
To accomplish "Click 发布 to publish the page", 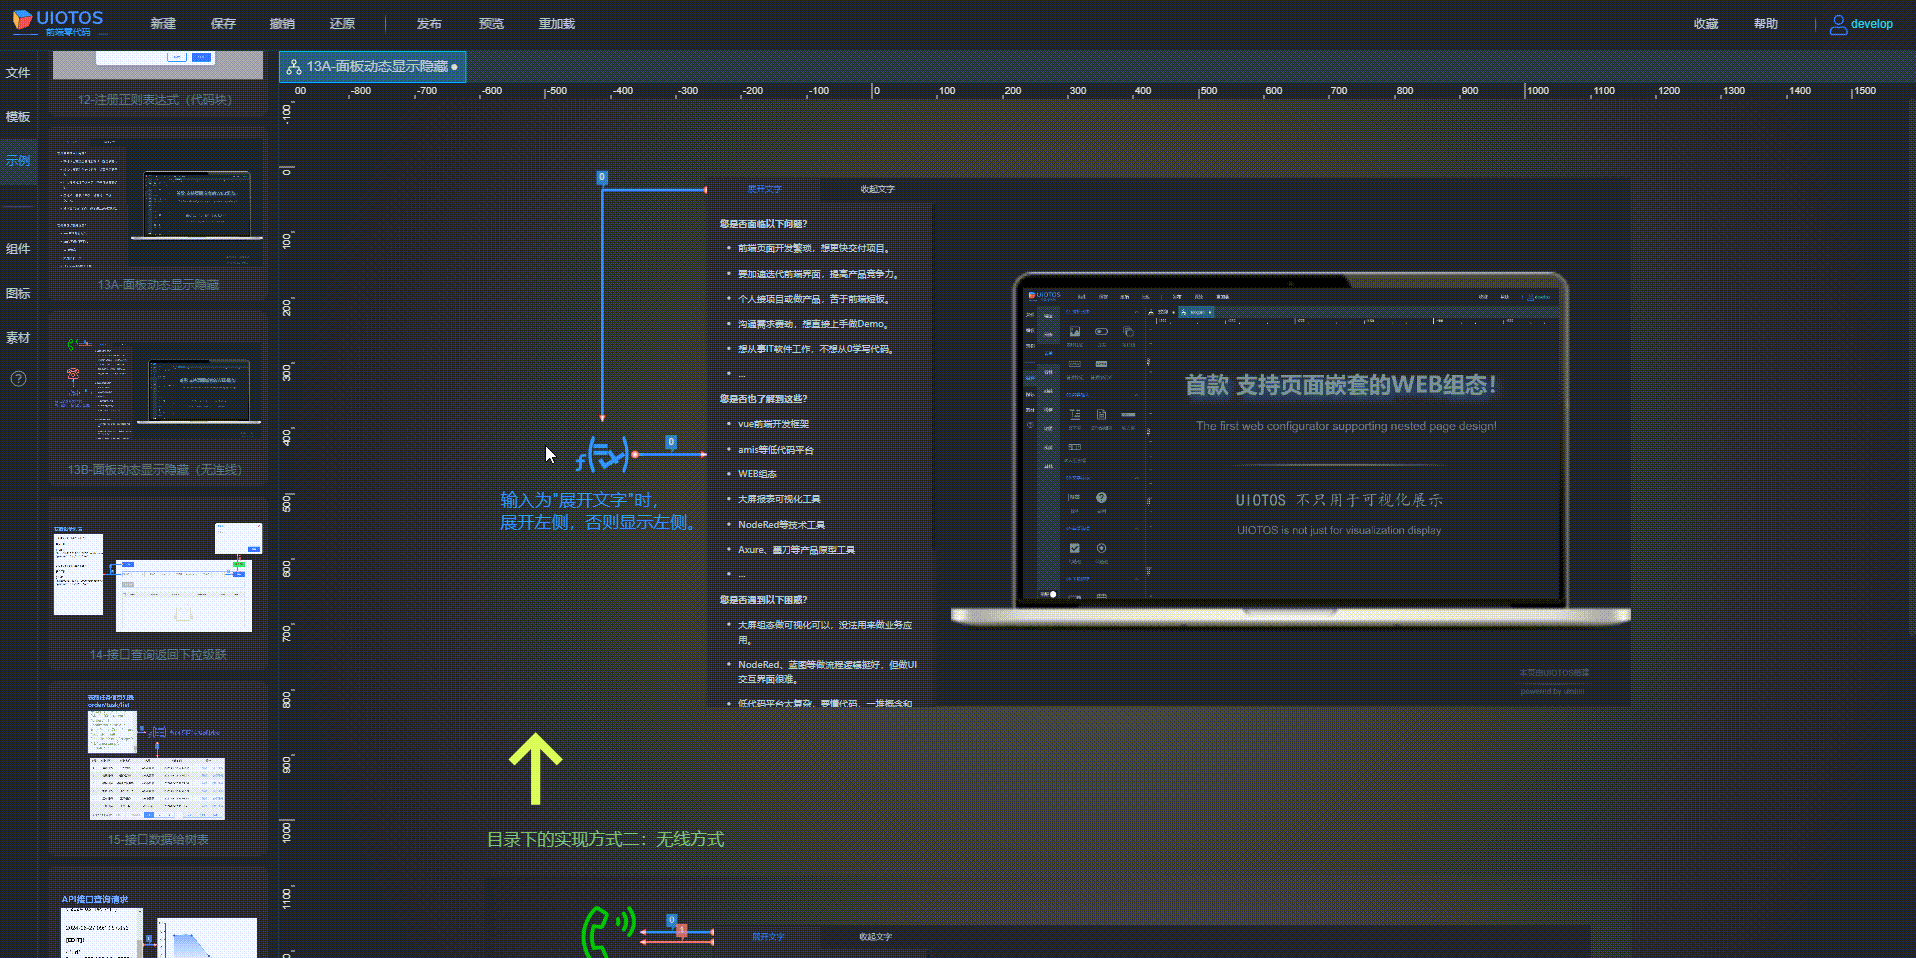I will 429,24.
